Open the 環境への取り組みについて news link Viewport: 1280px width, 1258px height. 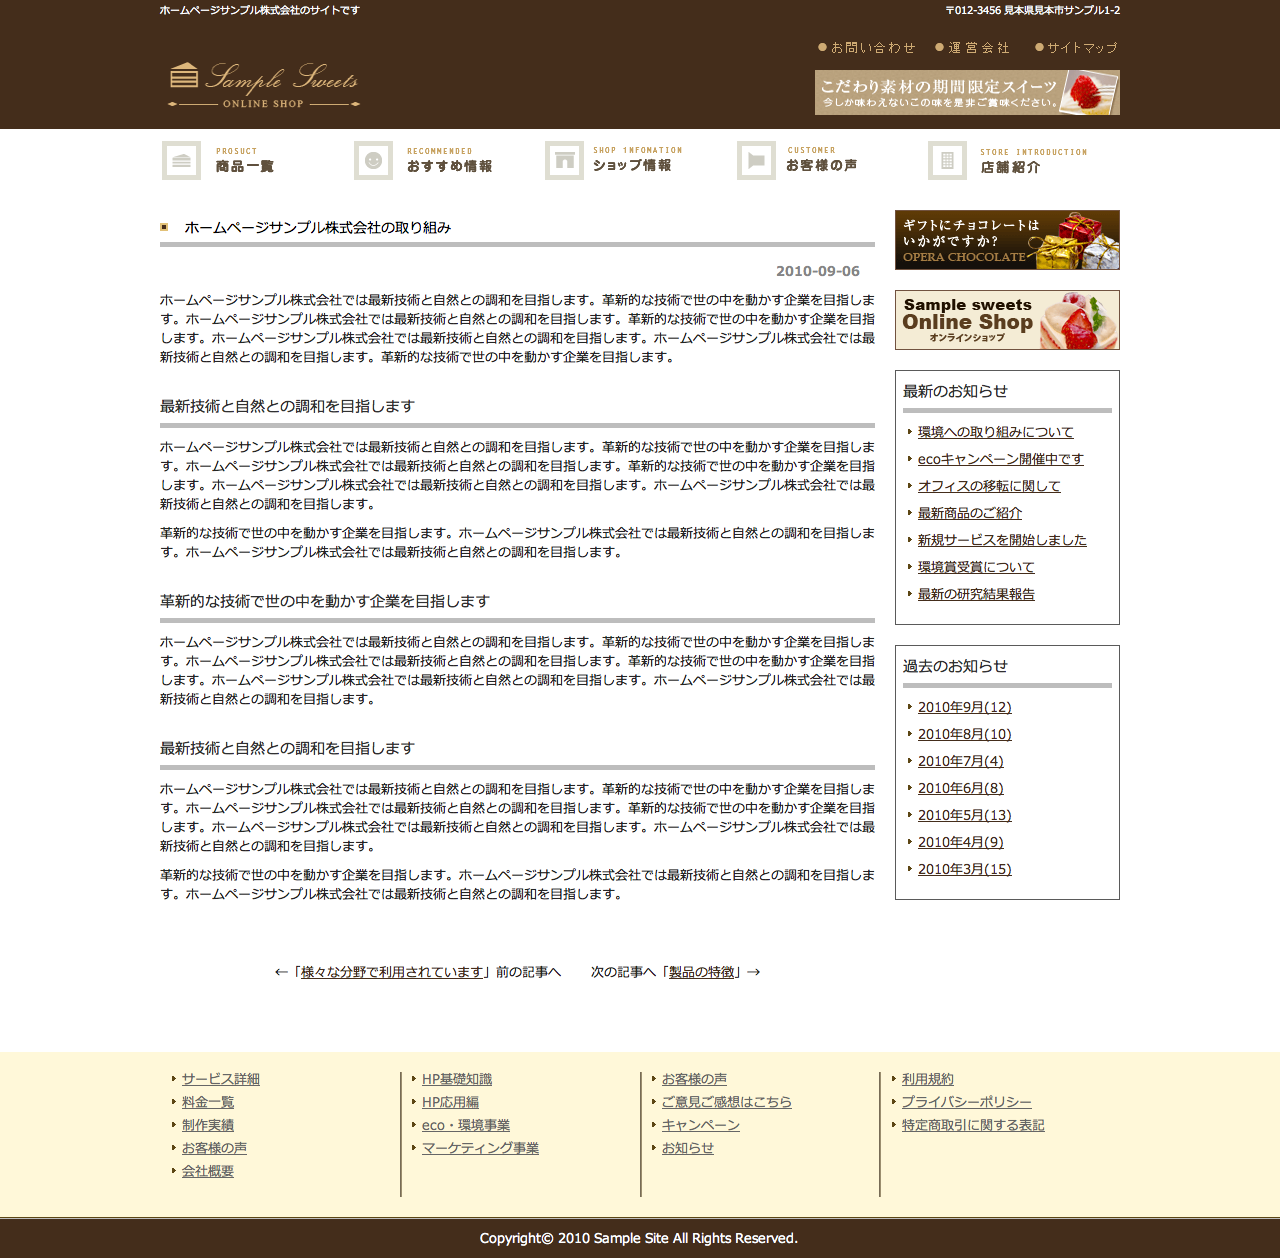click(x=995, y=432)
